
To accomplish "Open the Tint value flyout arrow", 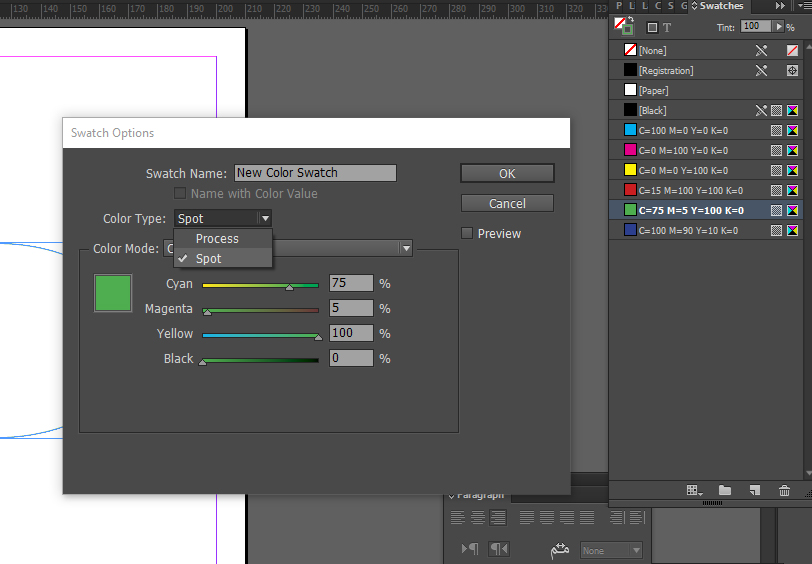I will [x=777, y=27].
